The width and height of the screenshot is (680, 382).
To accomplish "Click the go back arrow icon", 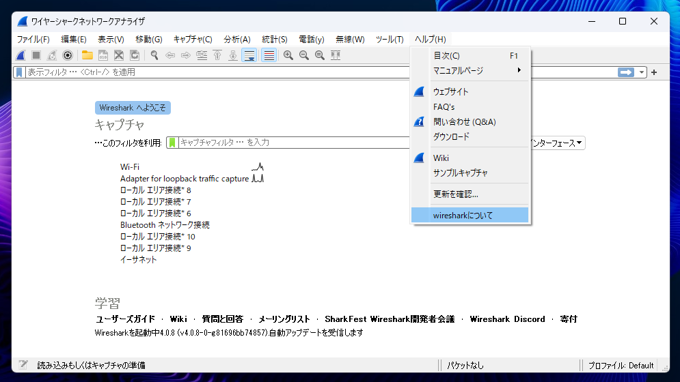I will [170, 56].
